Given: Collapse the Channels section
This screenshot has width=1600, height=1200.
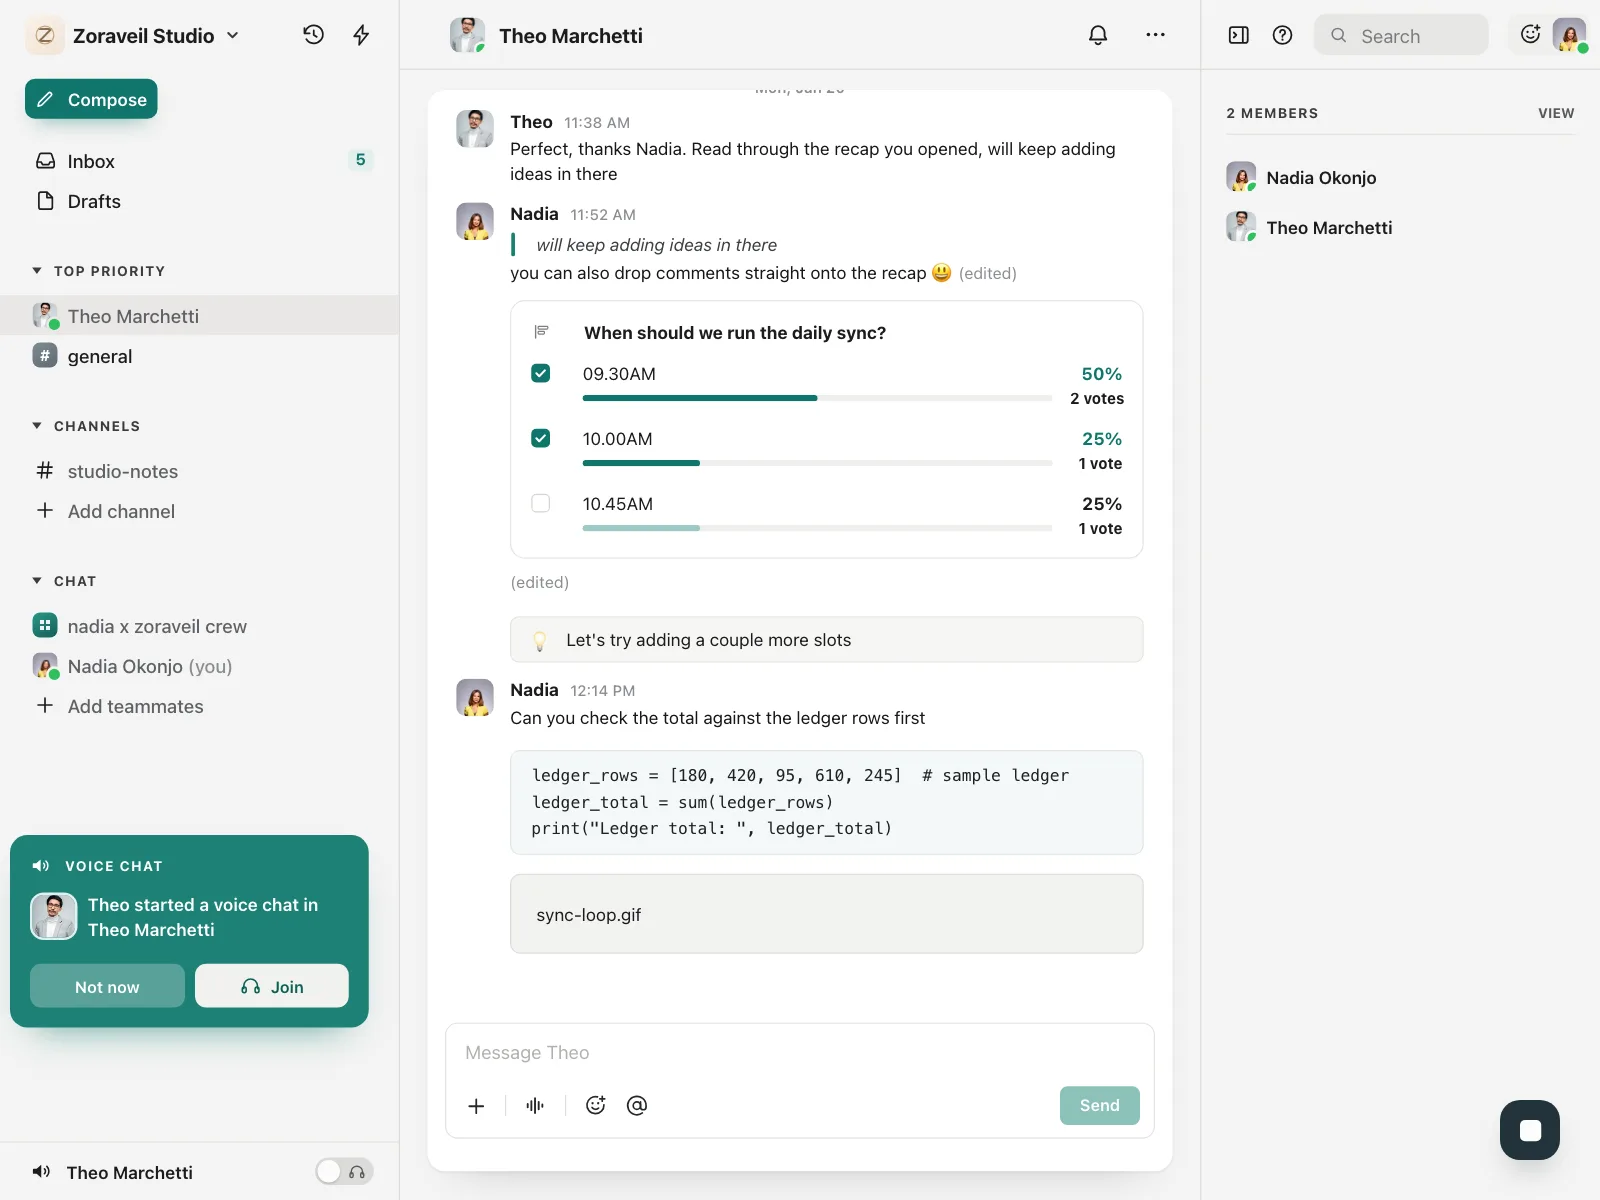Looking at the screenshot, I should pyautogui.click(x=37, y=426).
